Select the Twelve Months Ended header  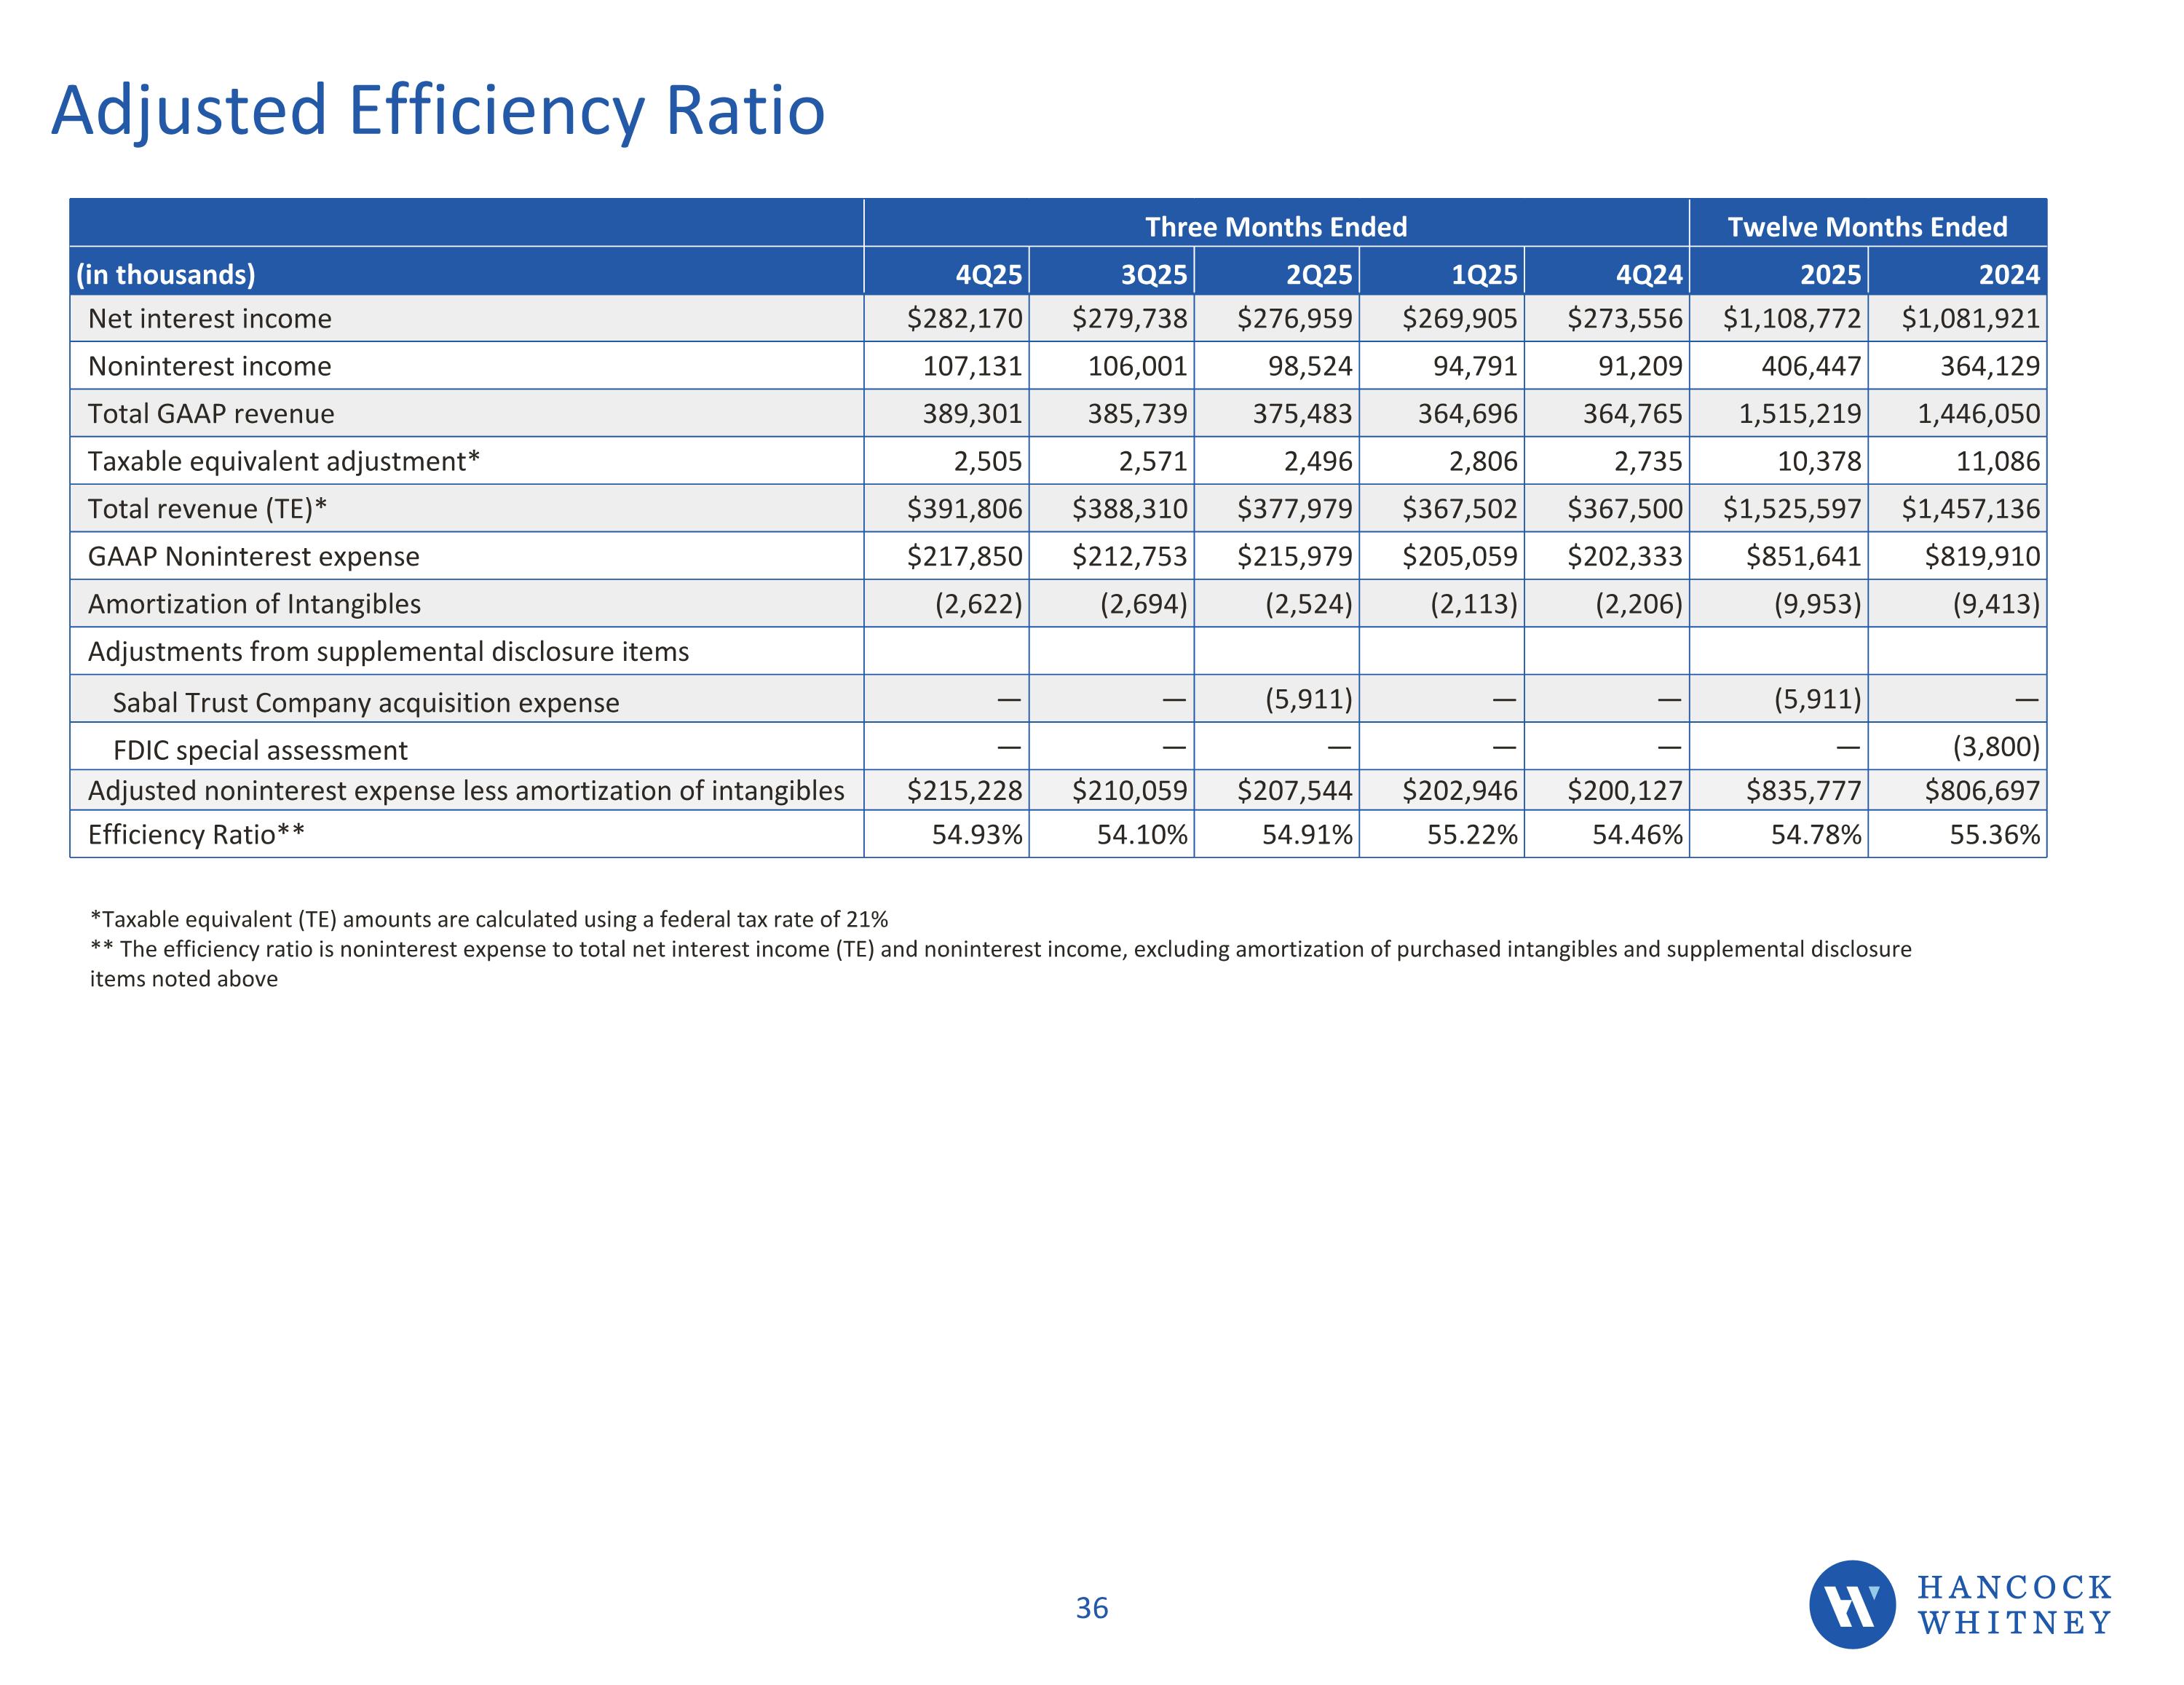tap(1867, 227)
